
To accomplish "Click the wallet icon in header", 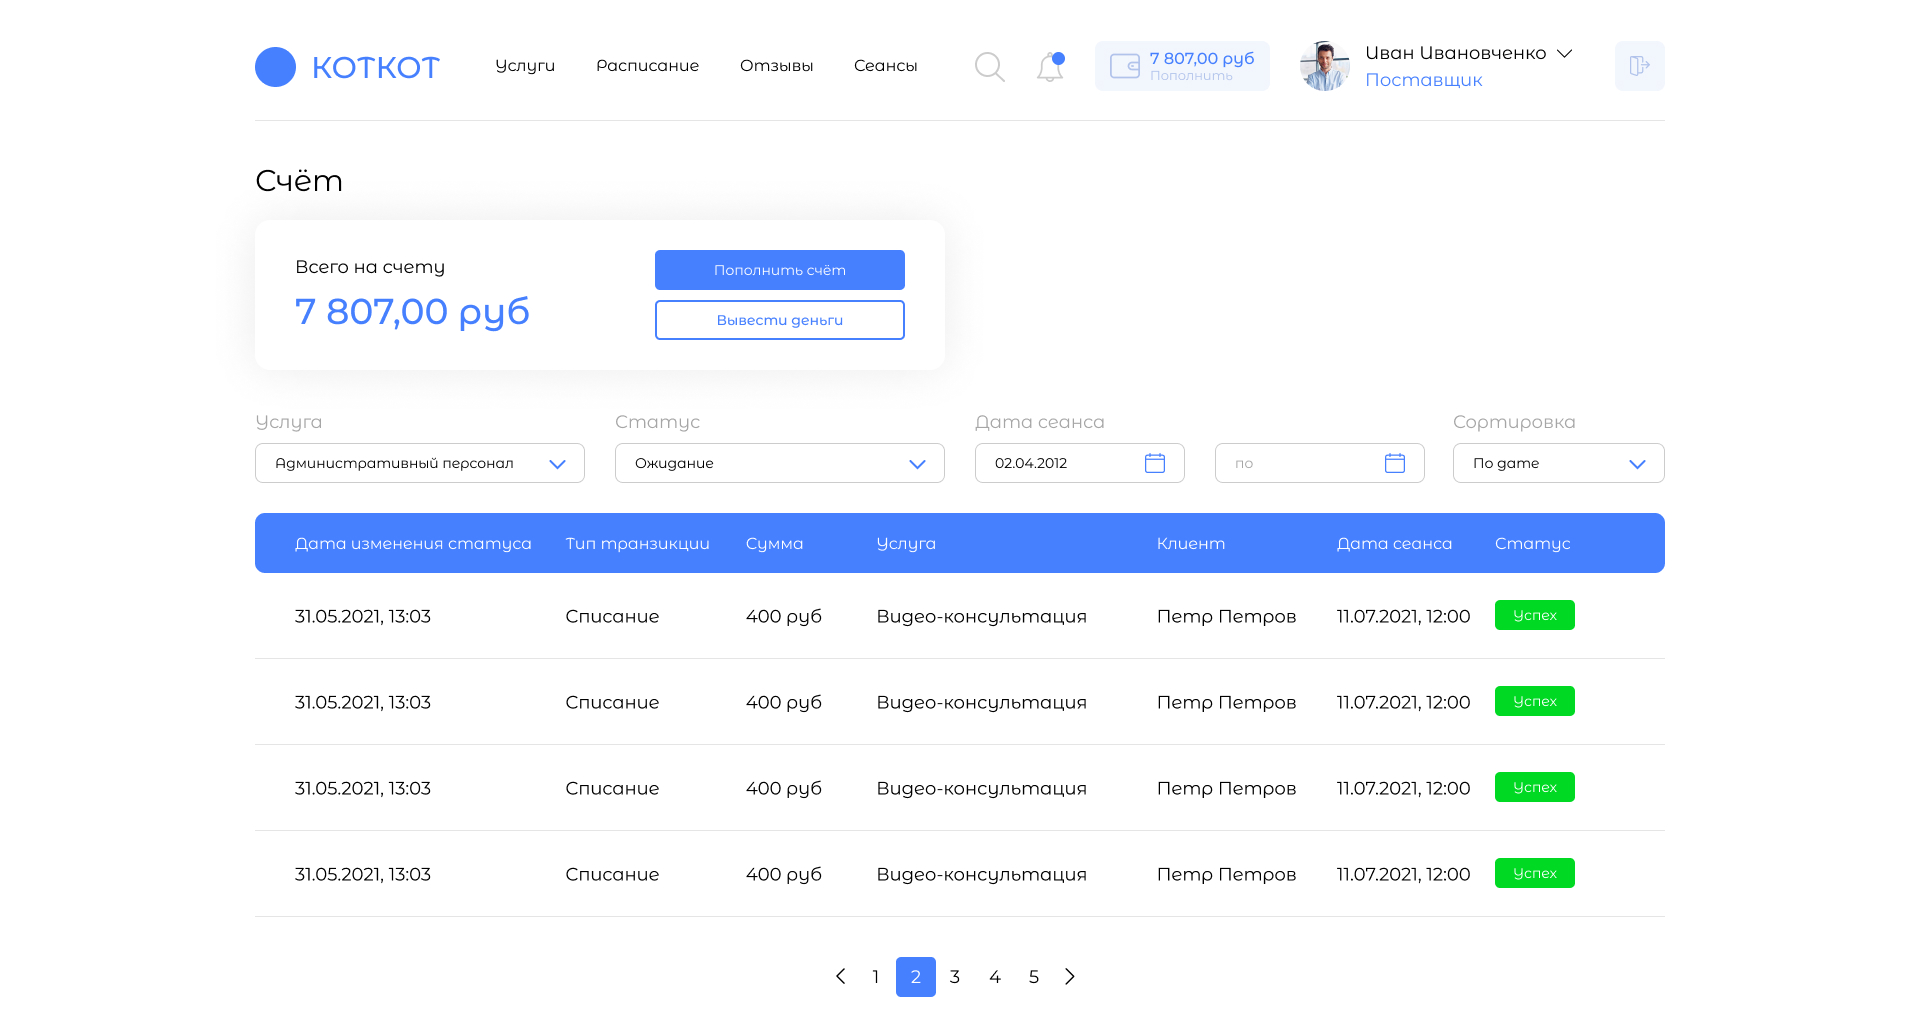I will pos(1125,66).
